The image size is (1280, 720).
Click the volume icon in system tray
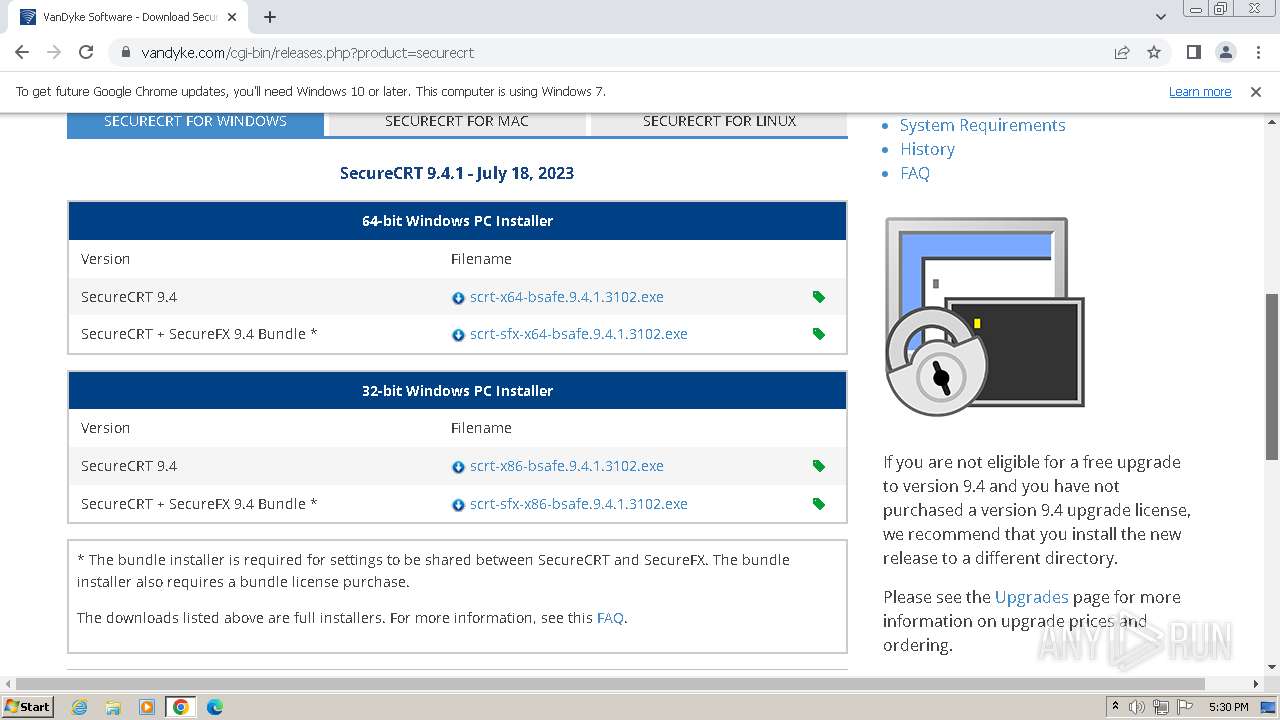point(1137,707)
